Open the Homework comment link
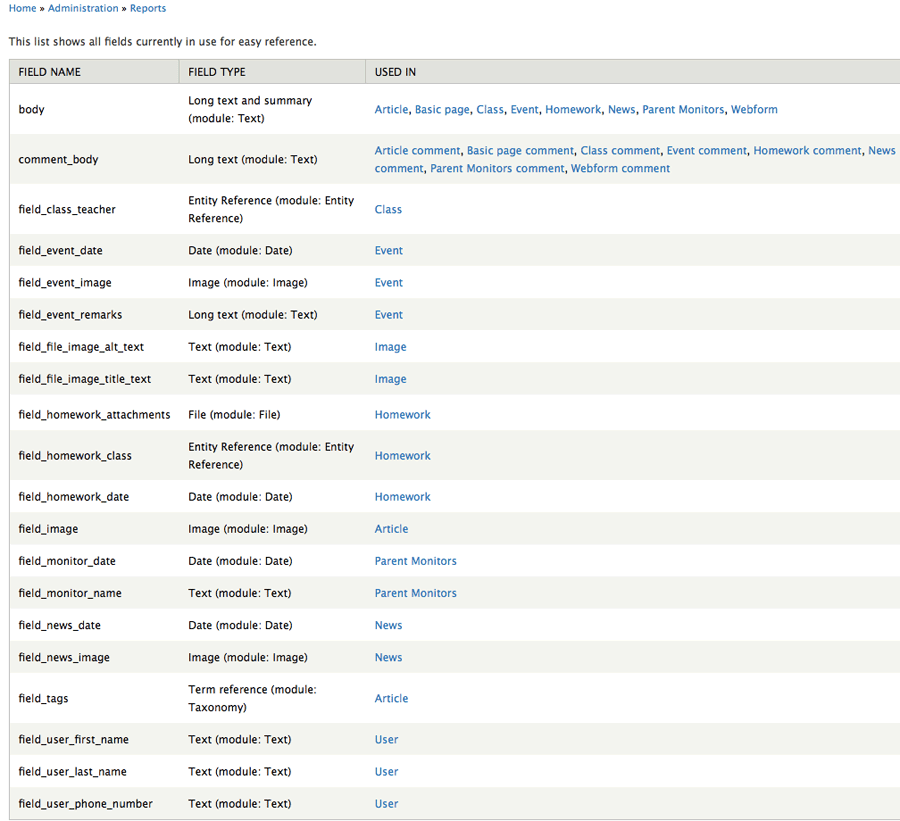Viewport: 900px width, 821px height. tap(808, 150)
